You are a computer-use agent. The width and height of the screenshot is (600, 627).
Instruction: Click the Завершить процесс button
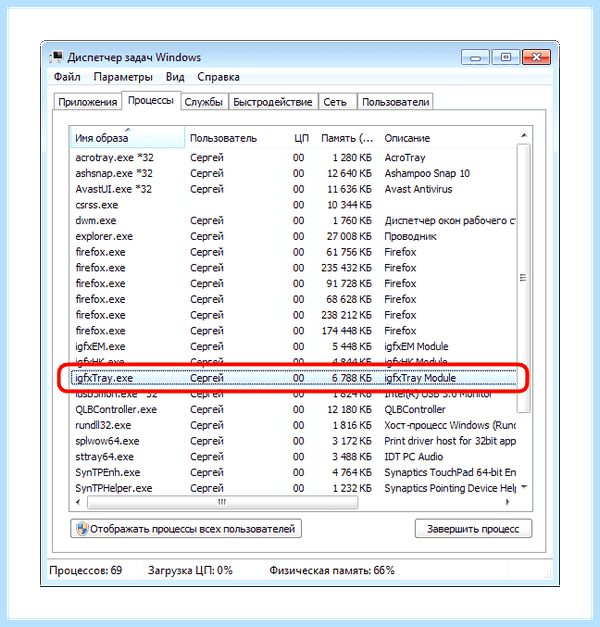473,529
